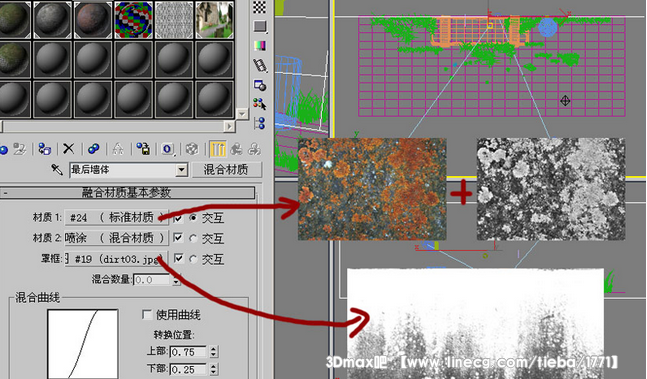Image resolution: width=647 pixels, height=379 pixels.
Task: Check the 使用曲线 checkbox
Action: 147,315
